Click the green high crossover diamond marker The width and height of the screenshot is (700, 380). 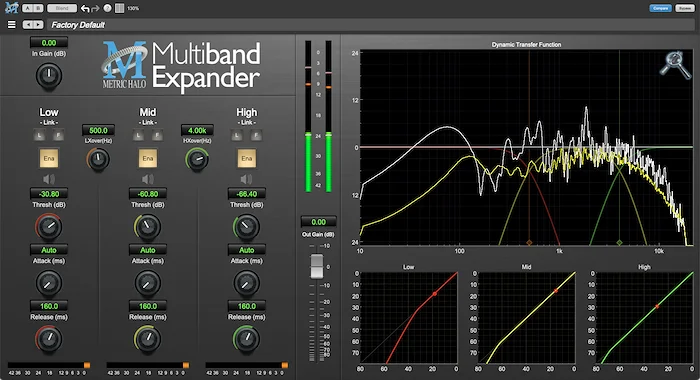(x=619, y=242)
